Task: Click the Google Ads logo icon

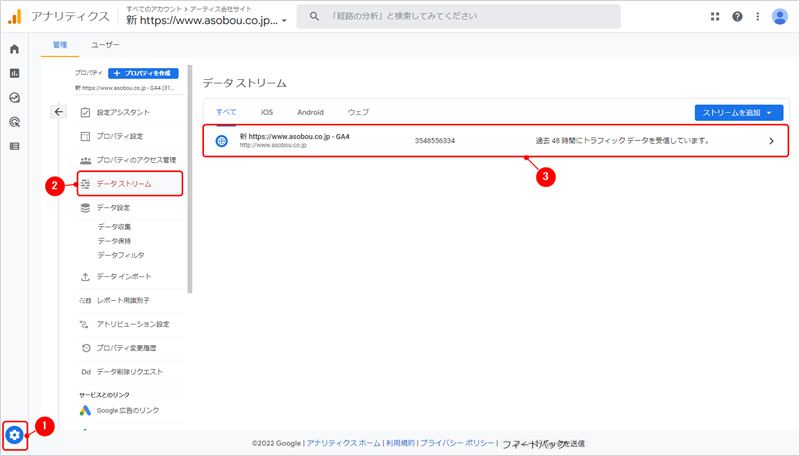Action: [x=85, y=410]
